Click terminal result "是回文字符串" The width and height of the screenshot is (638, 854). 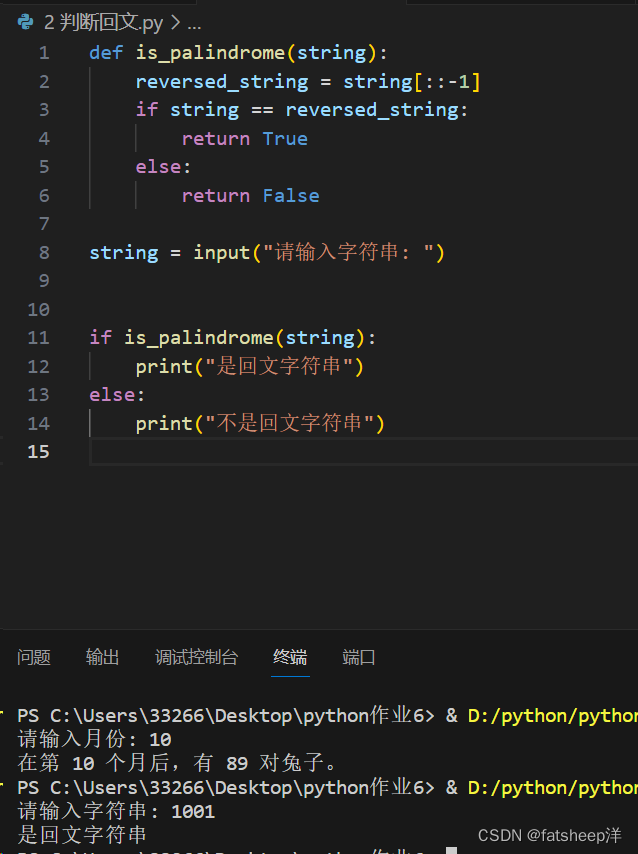[x=82, y=835]
